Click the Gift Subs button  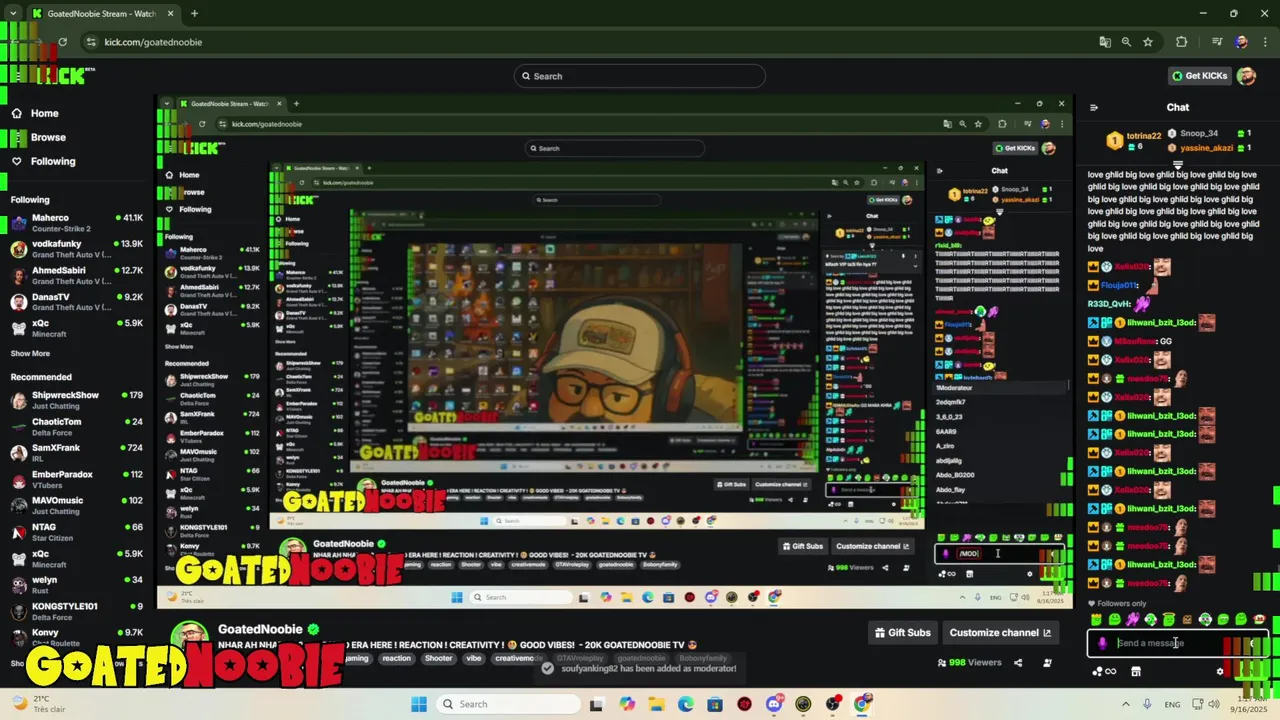pyautogui.click(x=903, y=632)
